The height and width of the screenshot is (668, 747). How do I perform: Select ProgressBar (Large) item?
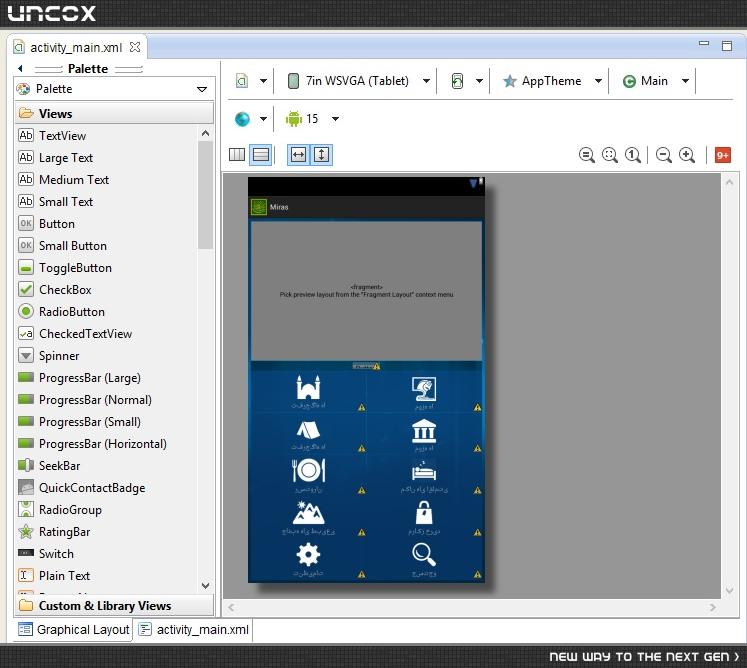[80, 378]
